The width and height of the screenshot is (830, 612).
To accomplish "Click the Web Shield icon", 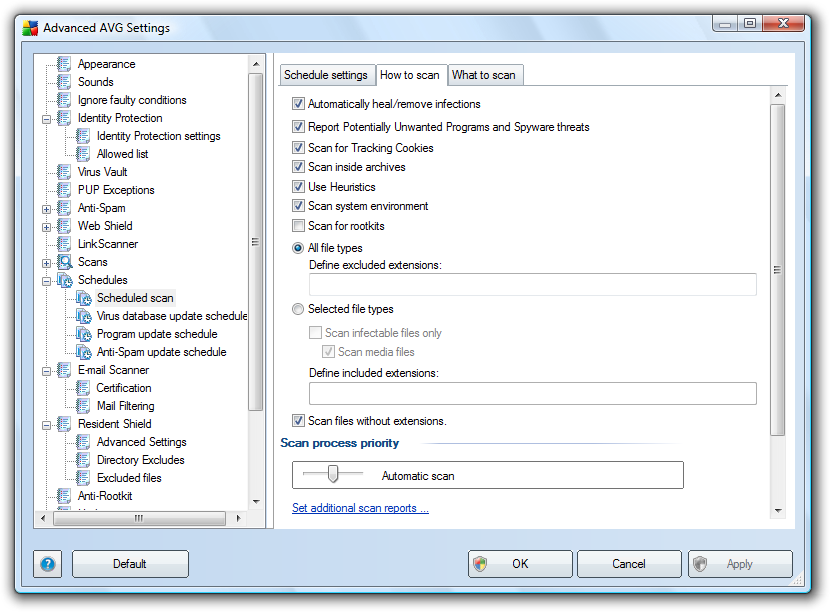I will point(64,226).
